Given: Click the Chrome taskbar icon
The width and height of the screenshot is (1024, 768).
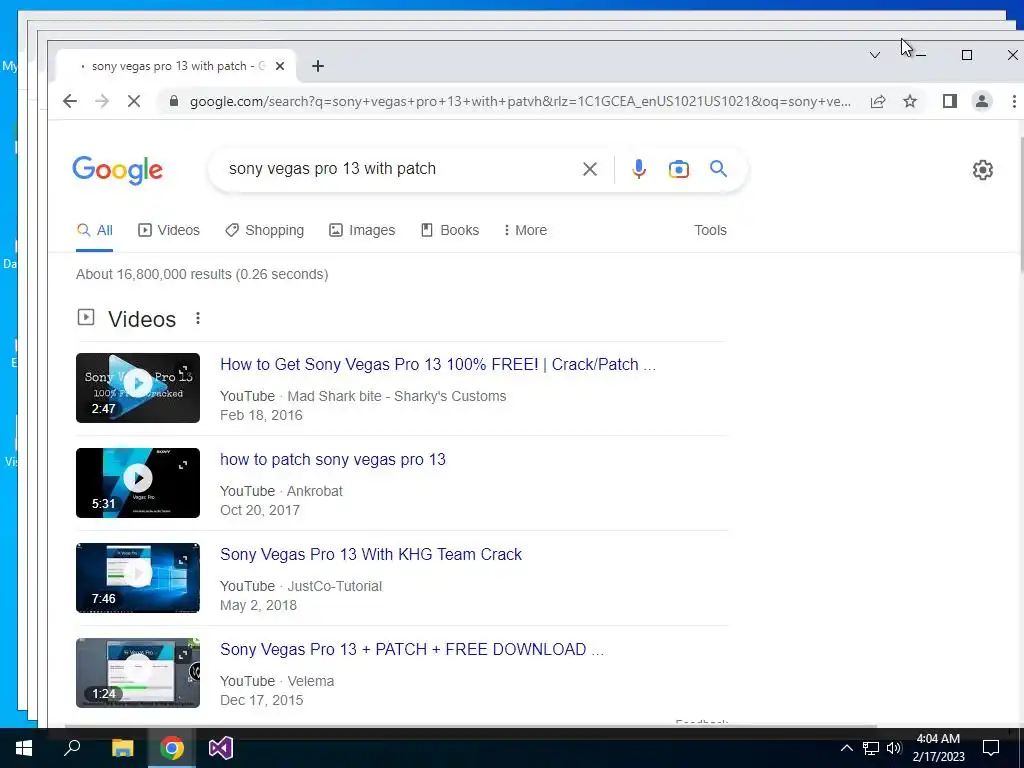Looking at the screenshot, I should [x=172, y=748].
